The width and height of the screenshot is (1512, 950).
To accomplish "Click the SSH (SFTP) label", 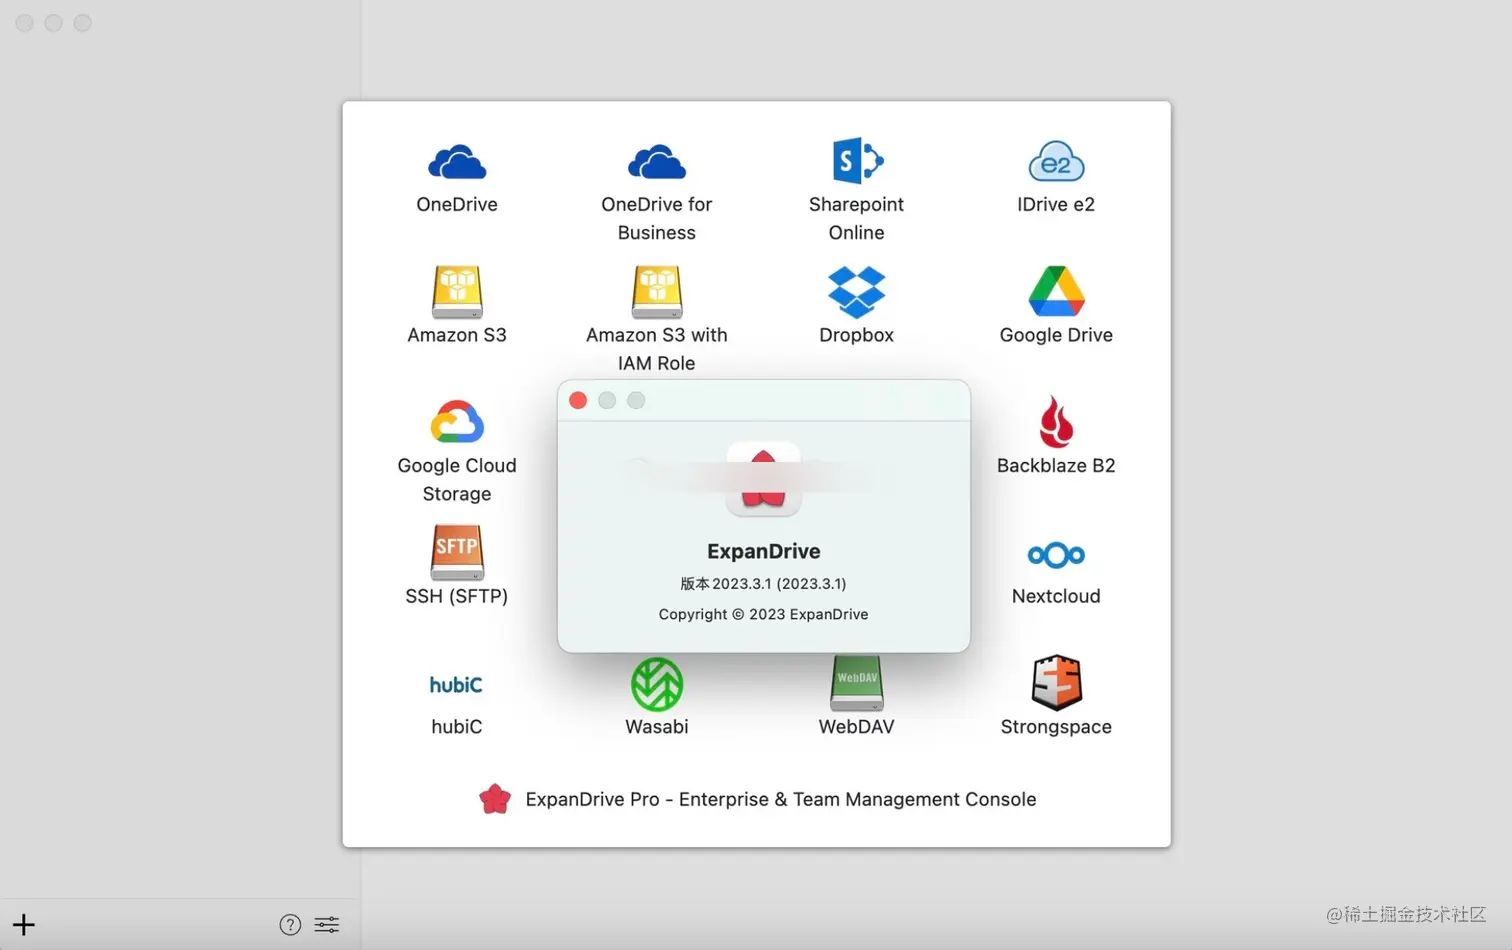I will [x=457, y=596].
